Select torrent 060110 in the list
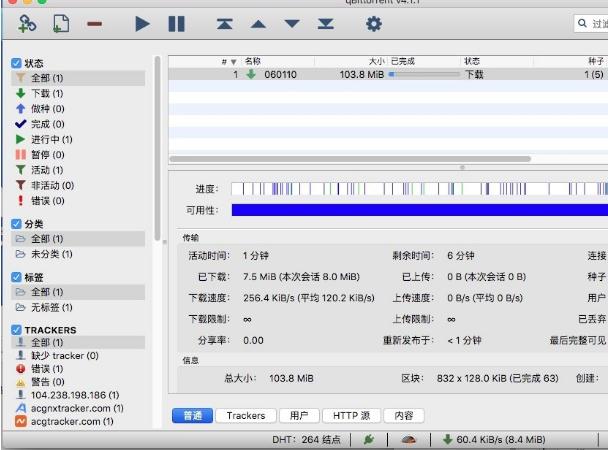 (x=388, y=74)
